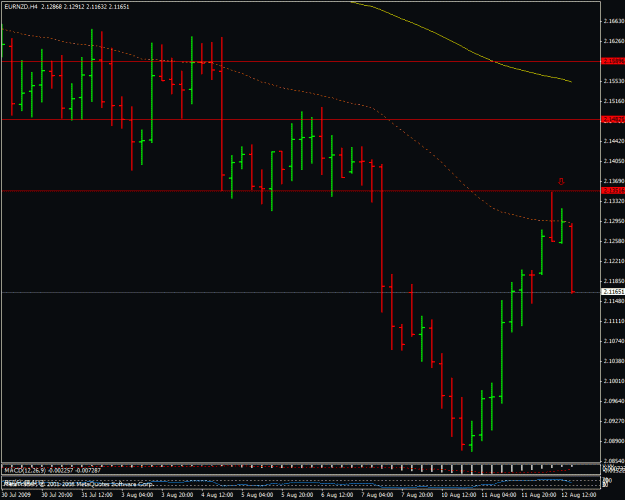
Task: Click the 2.13690 price axis label
Action: point(614,181)
